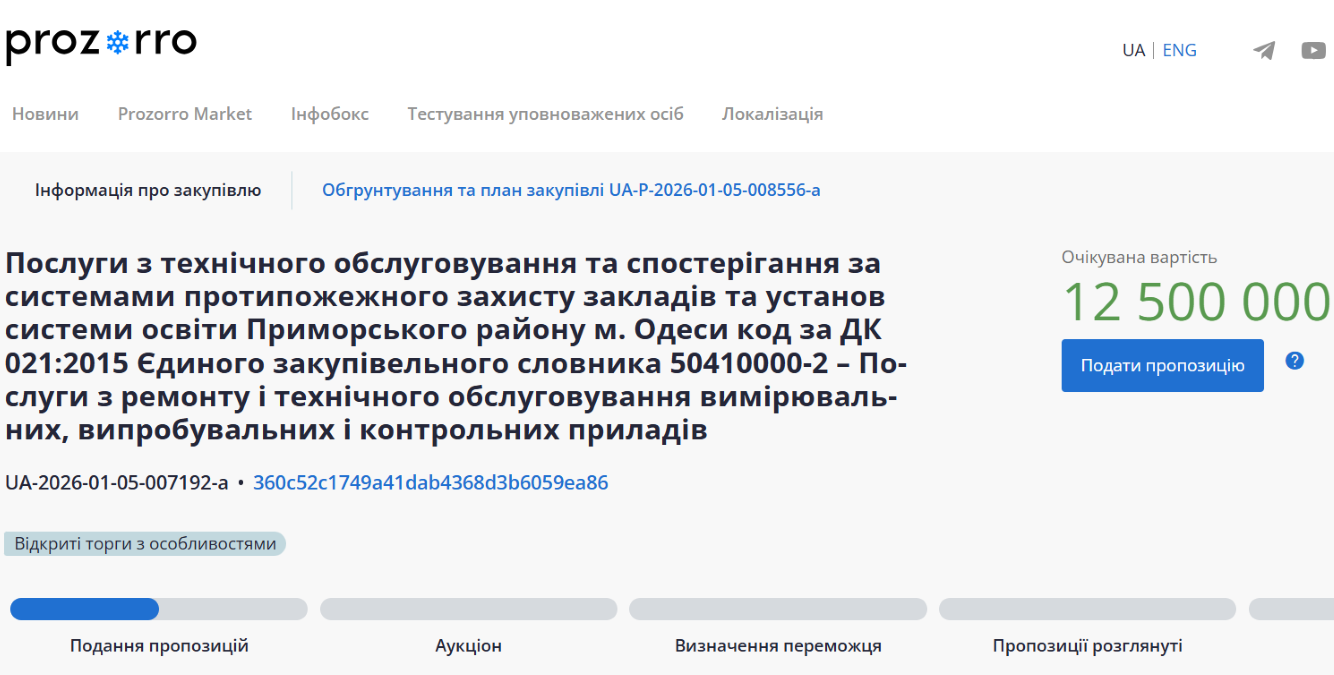Viewport: 1334px width, 675px height.
Task: Open the 360c52c1749a41dab4368d3b6059ea86 hash link
Action: click(x=430, y=483)
